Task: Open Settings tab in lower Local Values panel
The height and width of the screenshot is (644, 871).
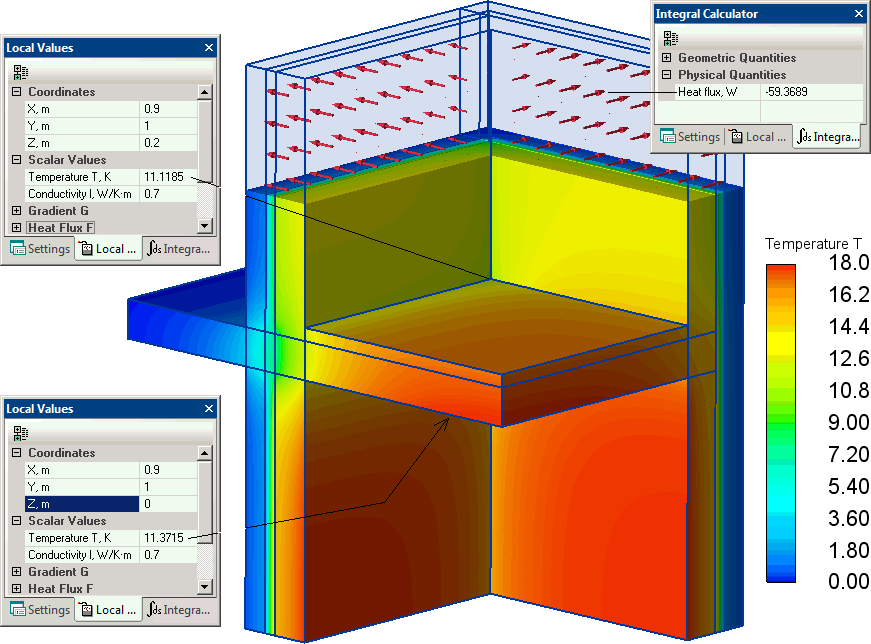Action: 40,610
